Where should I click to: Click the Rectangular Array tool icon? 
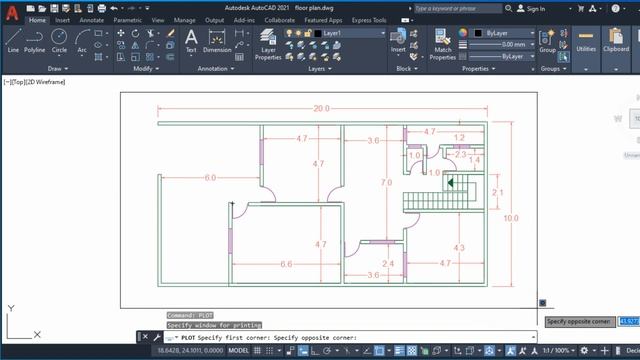[x=150, y=57]
